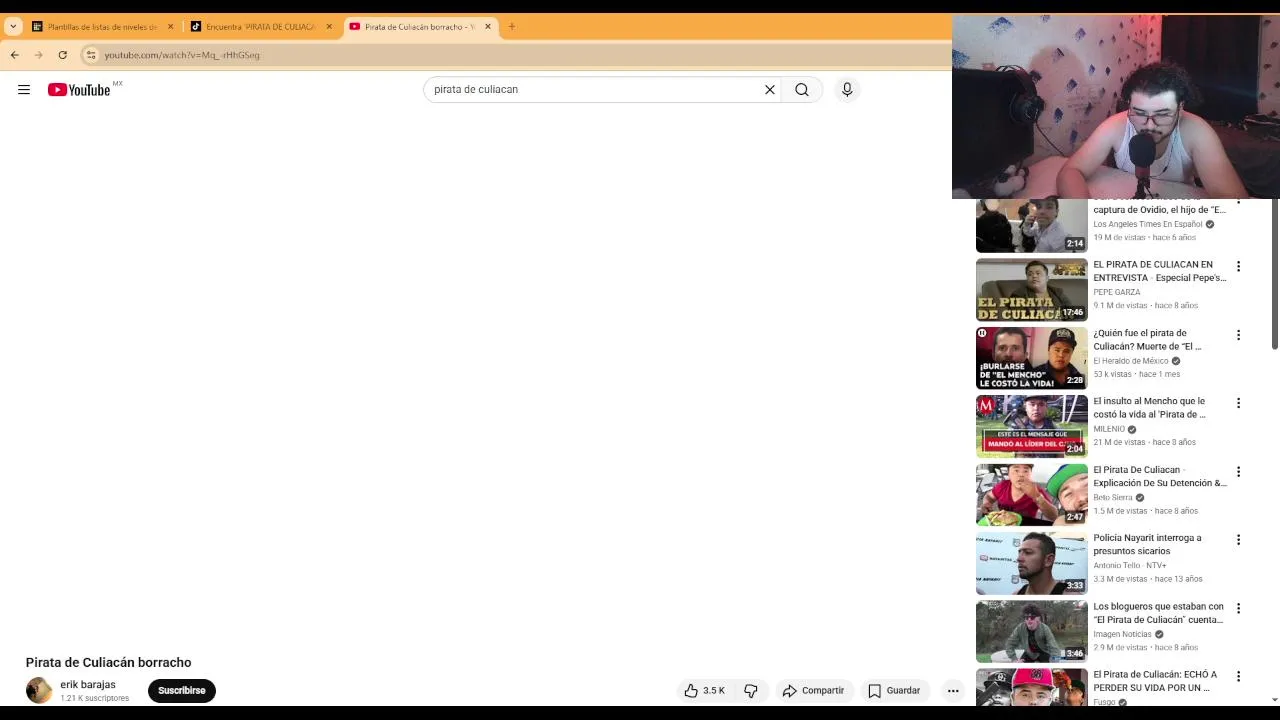Image resolution: width=1280 pixels, height=720 pixels.
Task: Open thumbnail of Policía Nayarit interroga video
Action: click(1031, 563)
